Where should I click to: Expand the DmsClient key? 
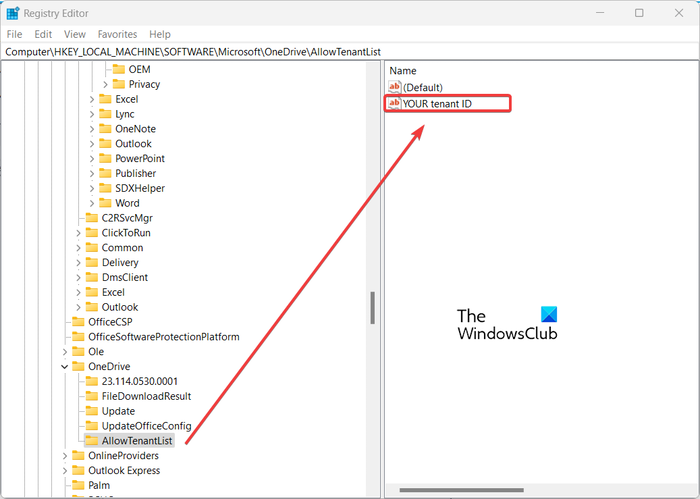coord(78,277)
